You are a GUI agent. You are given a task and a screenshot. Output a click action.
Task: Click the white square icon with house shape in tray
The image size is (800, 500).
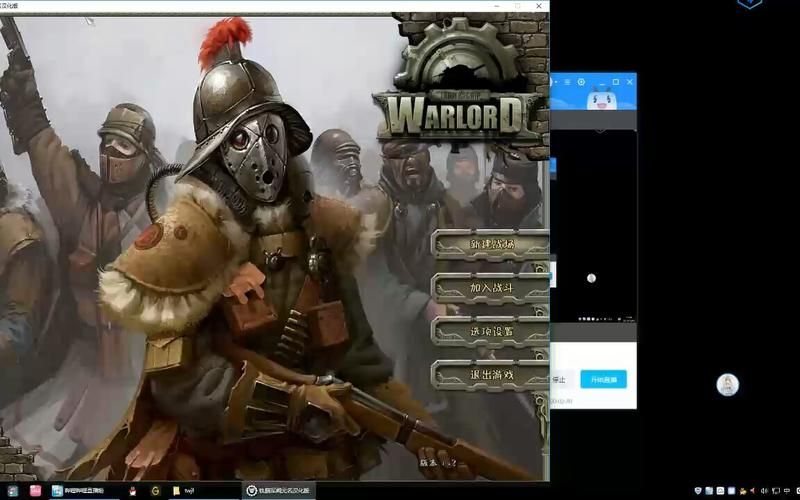720,491
